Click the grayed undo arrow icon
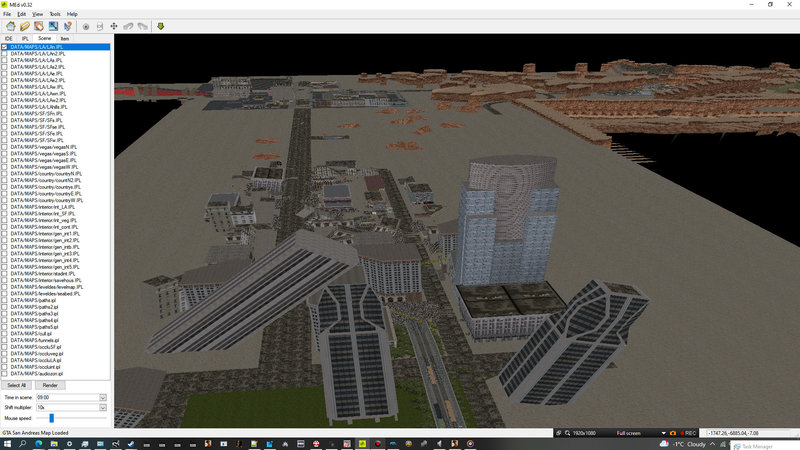800x450 pixels. pos(128,27)
